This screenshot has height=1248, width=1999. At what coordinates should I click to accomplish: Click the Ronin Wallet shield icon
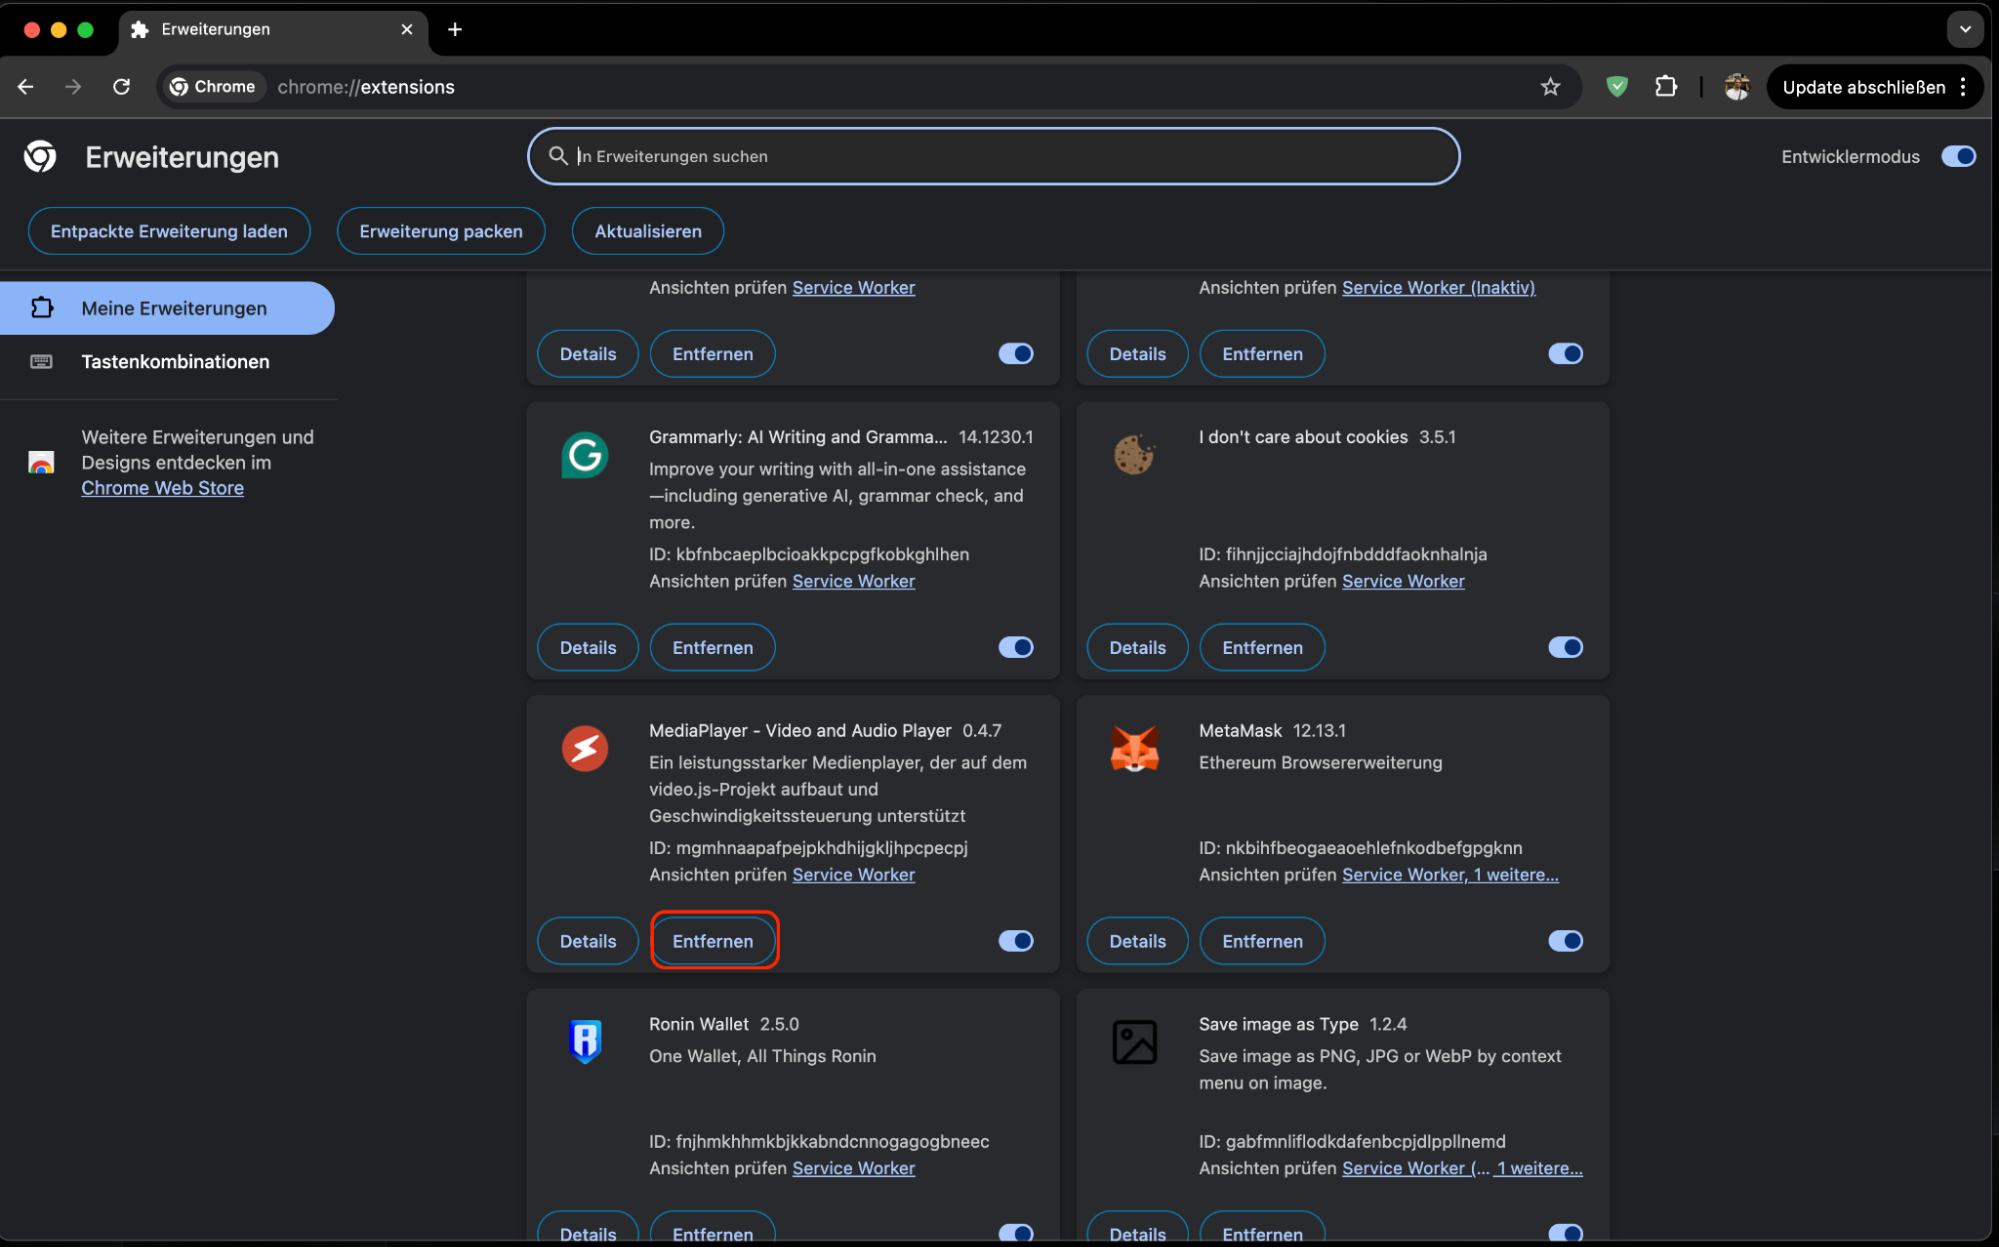pos(585,1042)
